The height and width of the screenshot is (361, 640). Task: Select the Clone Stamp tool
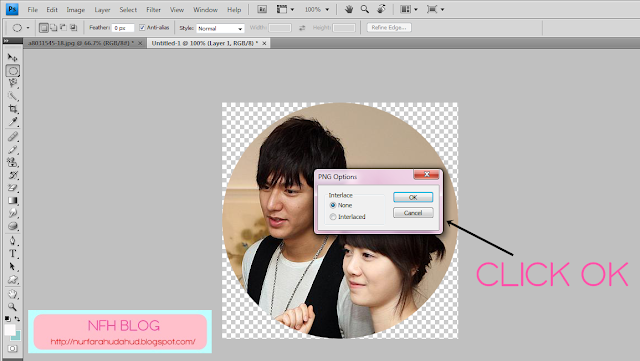tap(13, 162)
